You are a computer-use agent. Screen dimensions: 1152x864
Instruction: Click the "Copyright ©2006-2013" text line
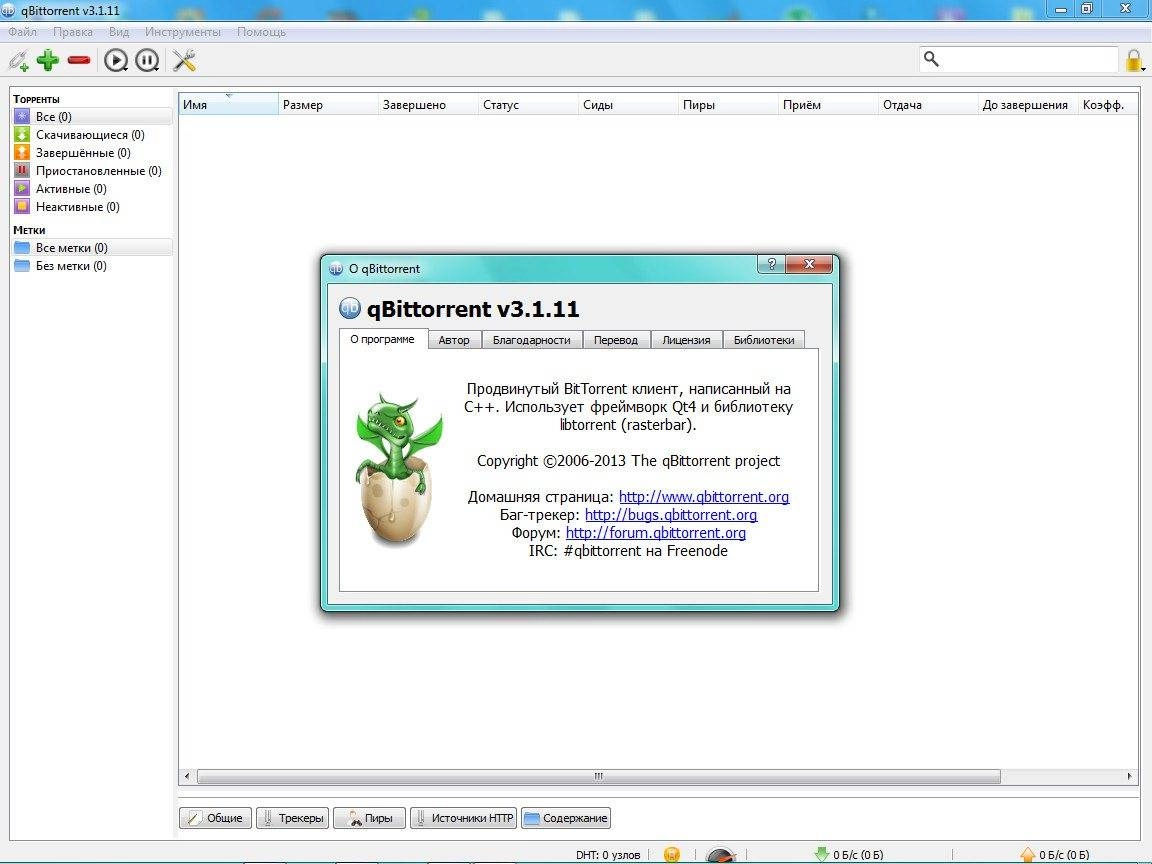[628, 461]
